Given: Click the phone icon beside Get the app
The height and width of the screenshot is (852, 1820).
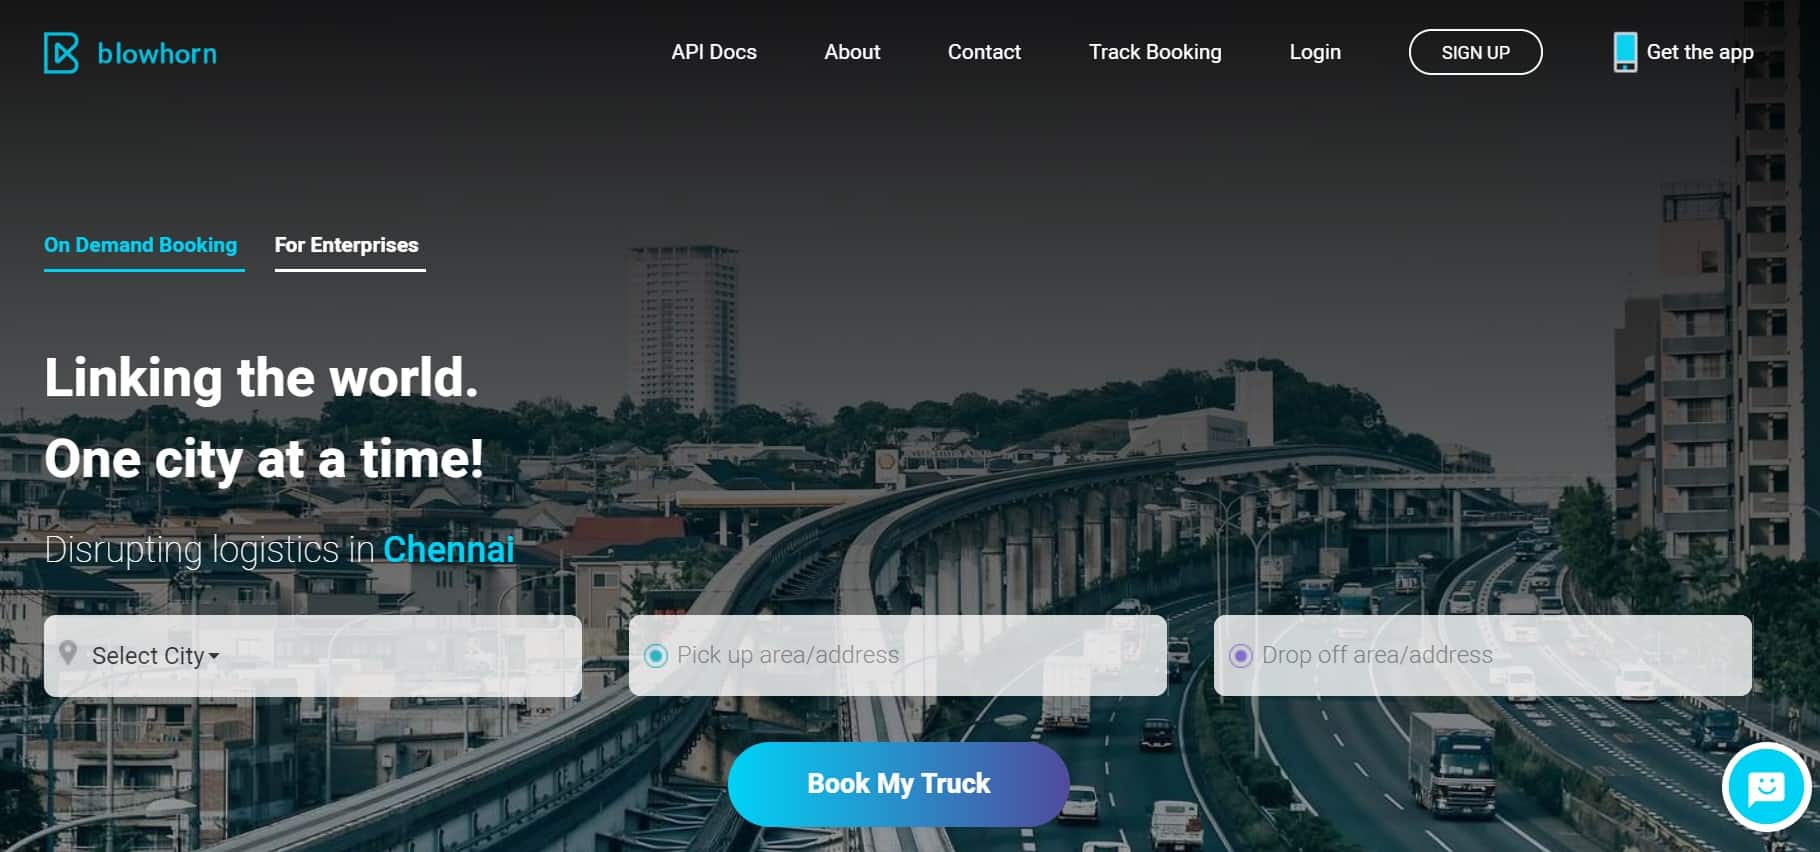Looking at the screenshot, I should point(1625,52).
